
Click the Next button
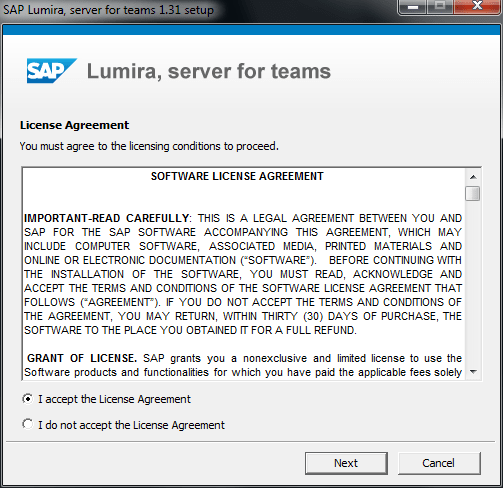[x=346, y=463]
